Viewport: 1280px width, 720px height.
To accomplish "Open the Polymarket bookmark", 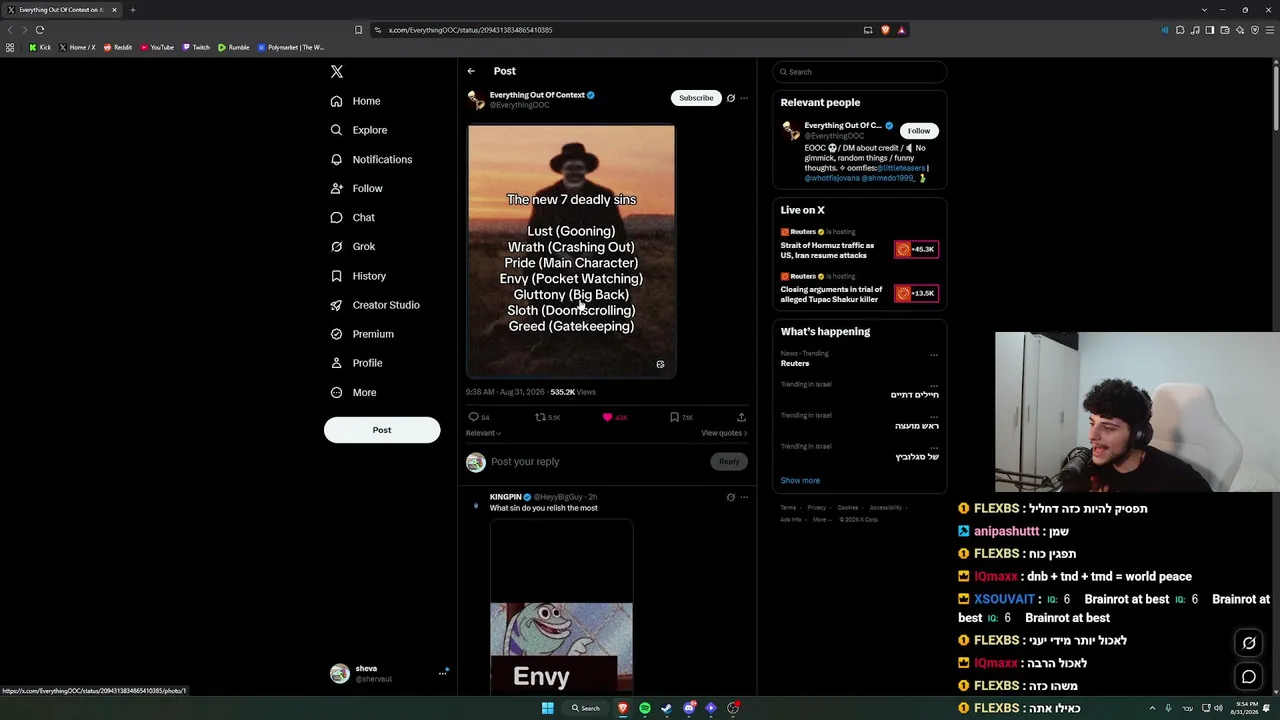I will 291,47.
